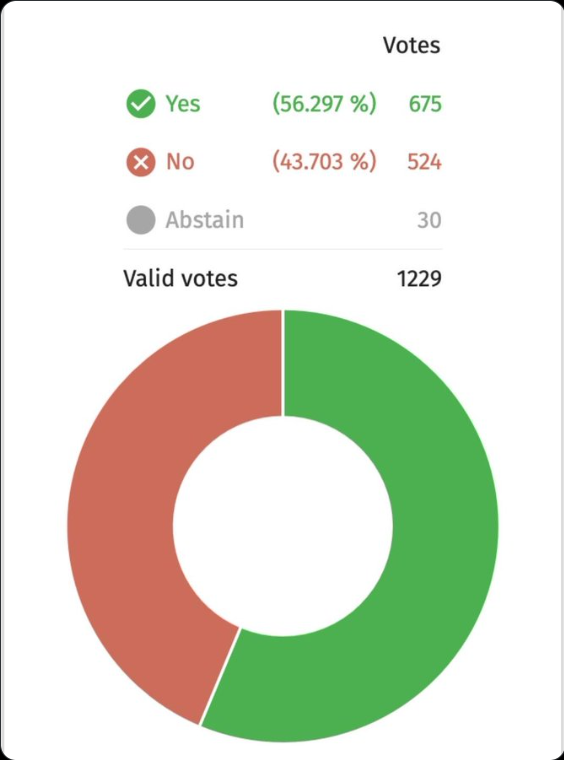Viewport: 564px width, 760px height.
Task: Click the Abstain vote count 30
Action: pos(429,220)
